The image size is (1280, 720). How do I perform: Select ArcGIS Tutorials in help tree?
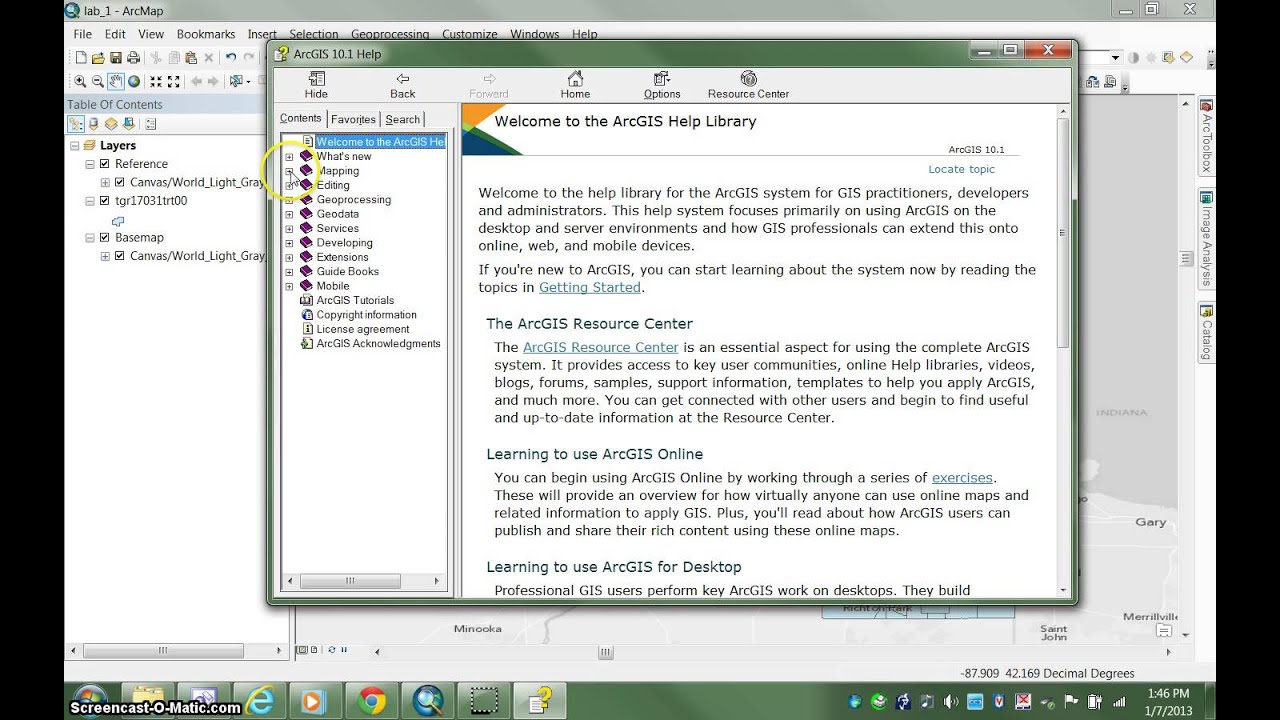coord(355,300)
